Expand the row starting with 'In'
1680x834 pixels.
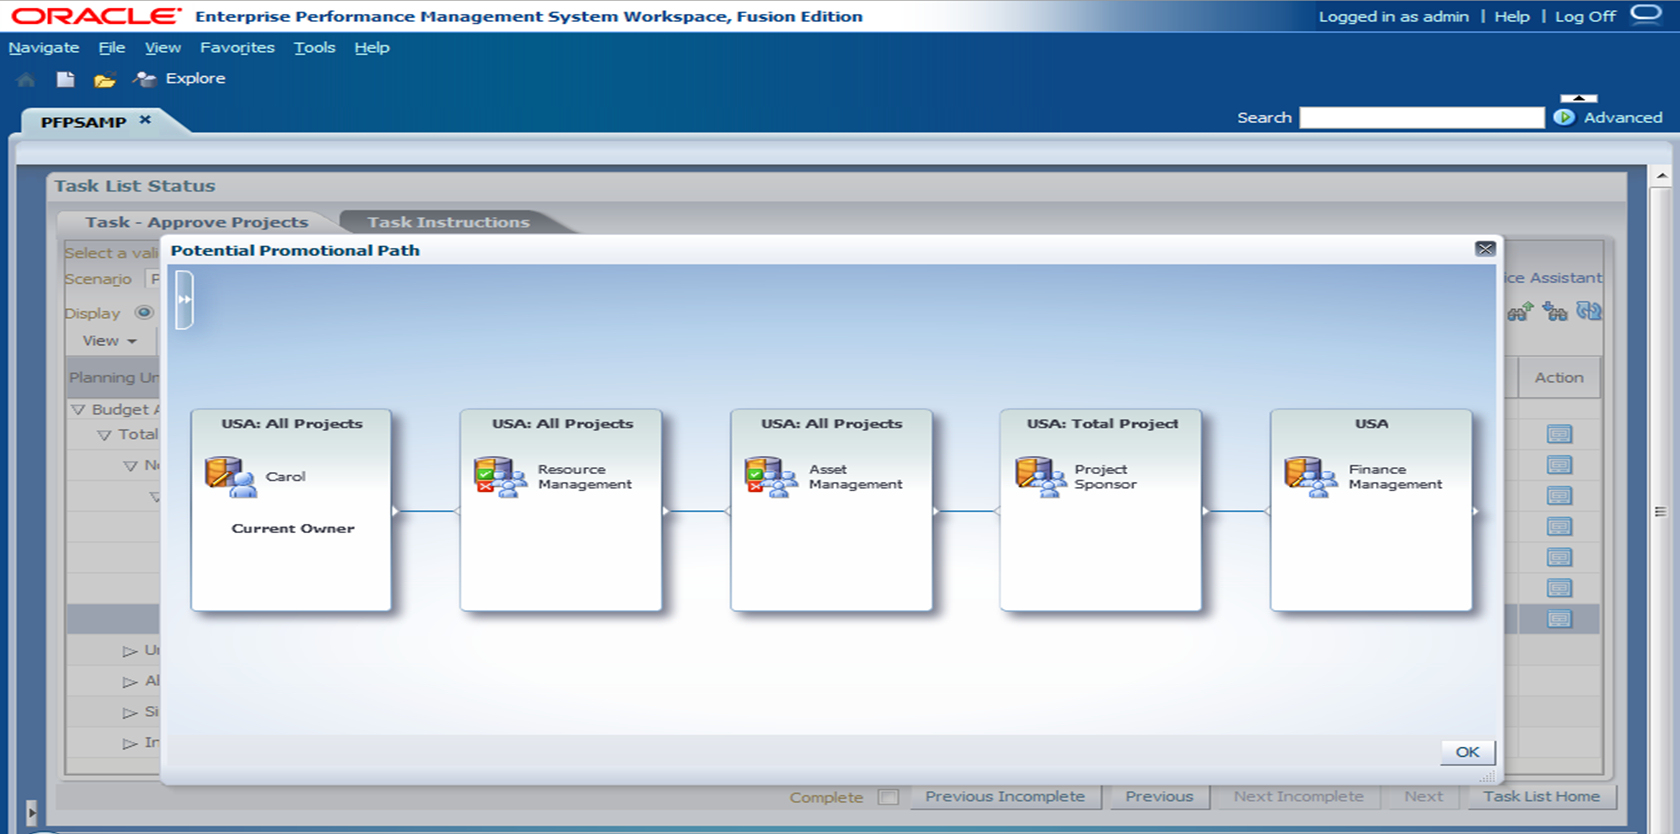pos(130,744)
